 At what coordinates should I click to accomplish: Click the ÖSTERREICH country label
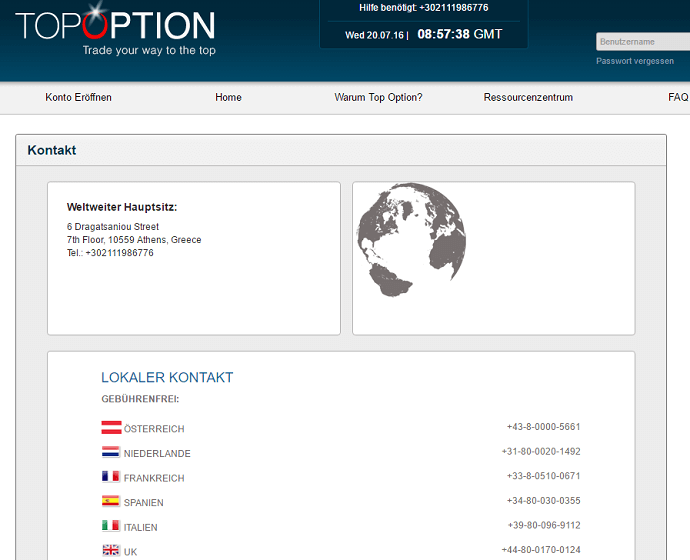coord(154,428)
